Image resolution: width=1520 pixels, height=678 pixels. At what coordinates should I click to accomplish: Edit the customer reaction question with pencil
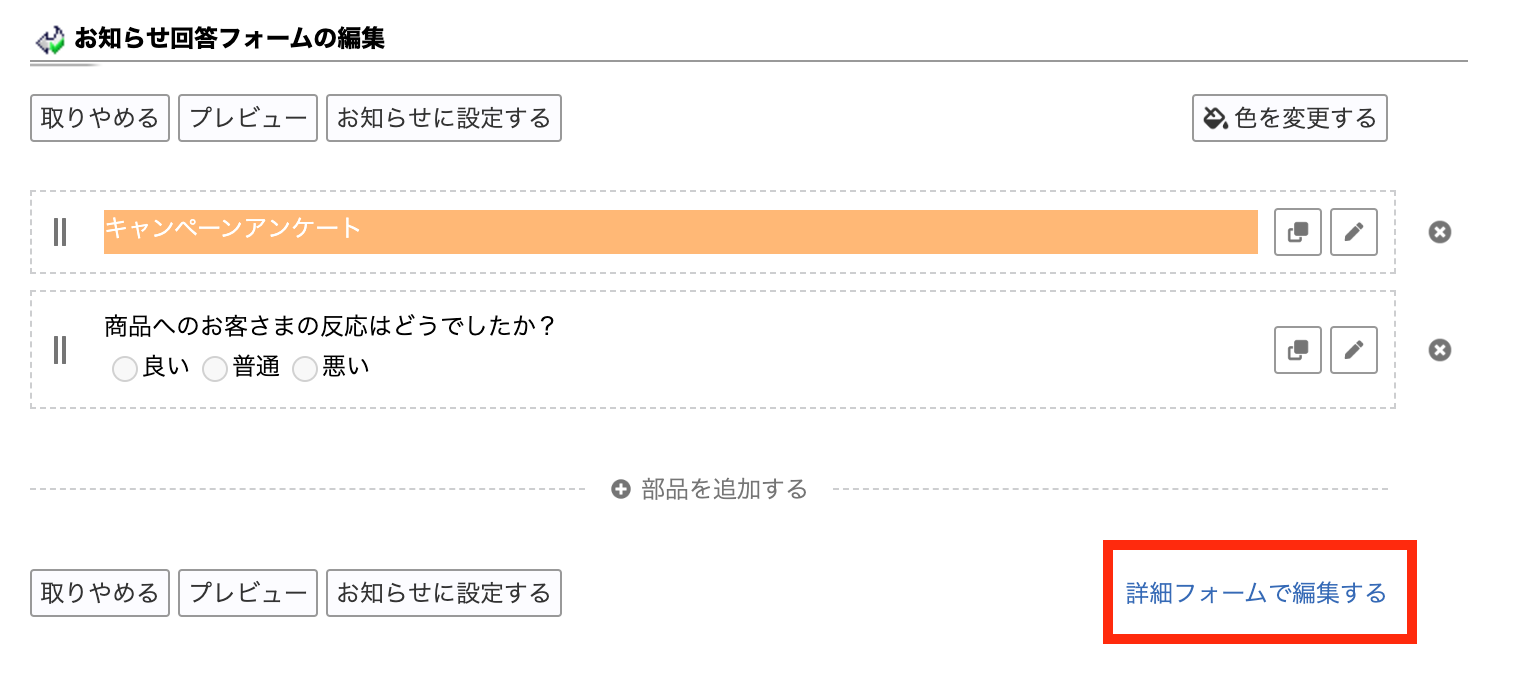pyautogui.click(x=1354, y=350)
